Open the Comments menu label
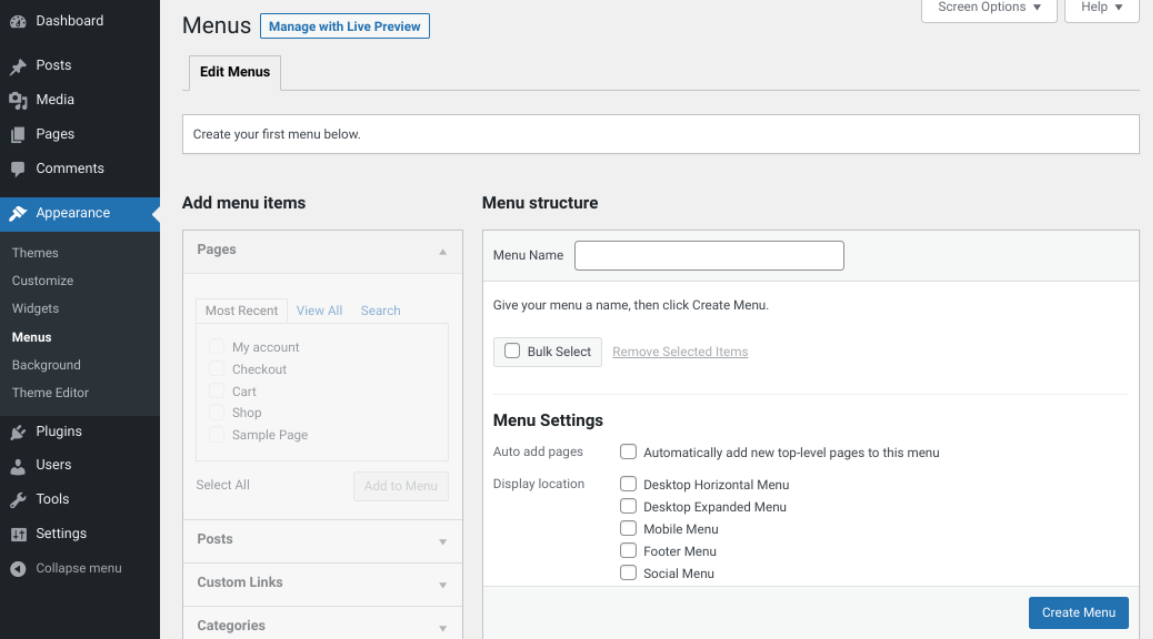The image size is (1153, 639). (x=70, y=168)
